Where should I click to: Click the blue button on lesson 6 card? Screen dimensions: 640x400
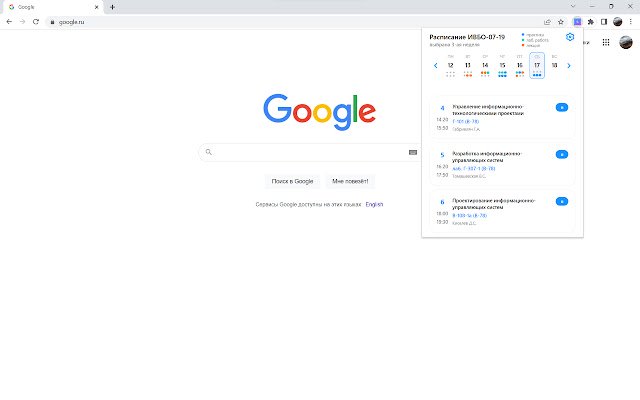pyautogui.click(x=562, y=201)
